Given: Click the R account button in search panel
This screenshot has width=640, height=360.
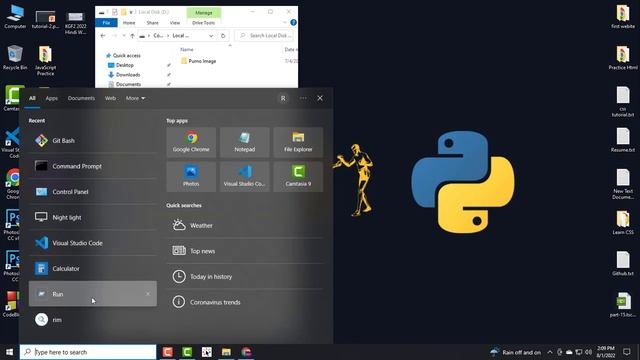Looking at the screenshot, I should pyautogui.click(x=283, y=98).
